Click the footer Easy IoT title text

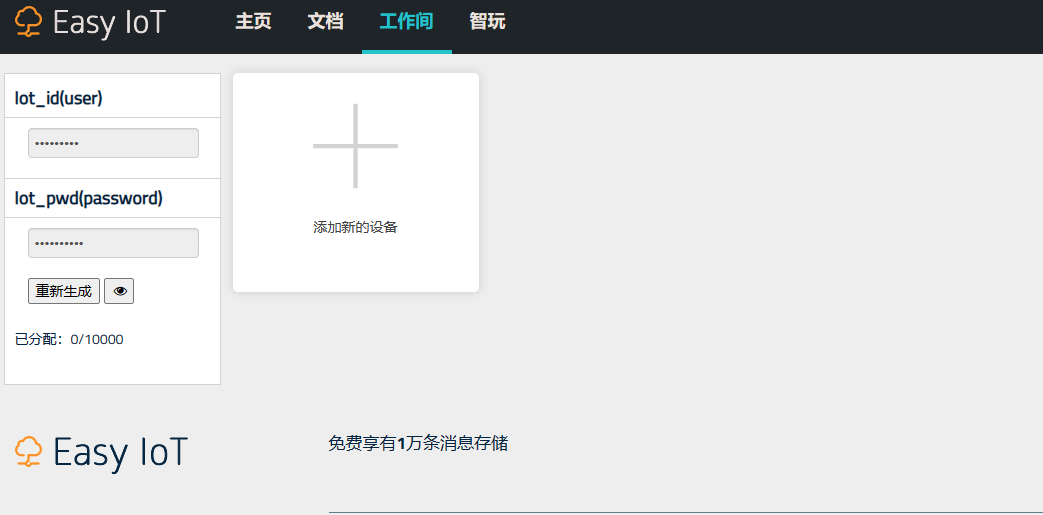point(120,452)
